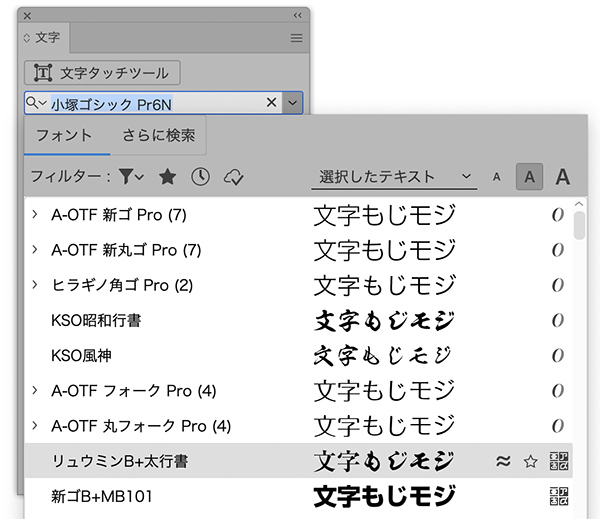Screen dimensions: 600x519
Task: Select the ヒラギノ角ゴ Pro (2) font name
Action: coord(122,285)
